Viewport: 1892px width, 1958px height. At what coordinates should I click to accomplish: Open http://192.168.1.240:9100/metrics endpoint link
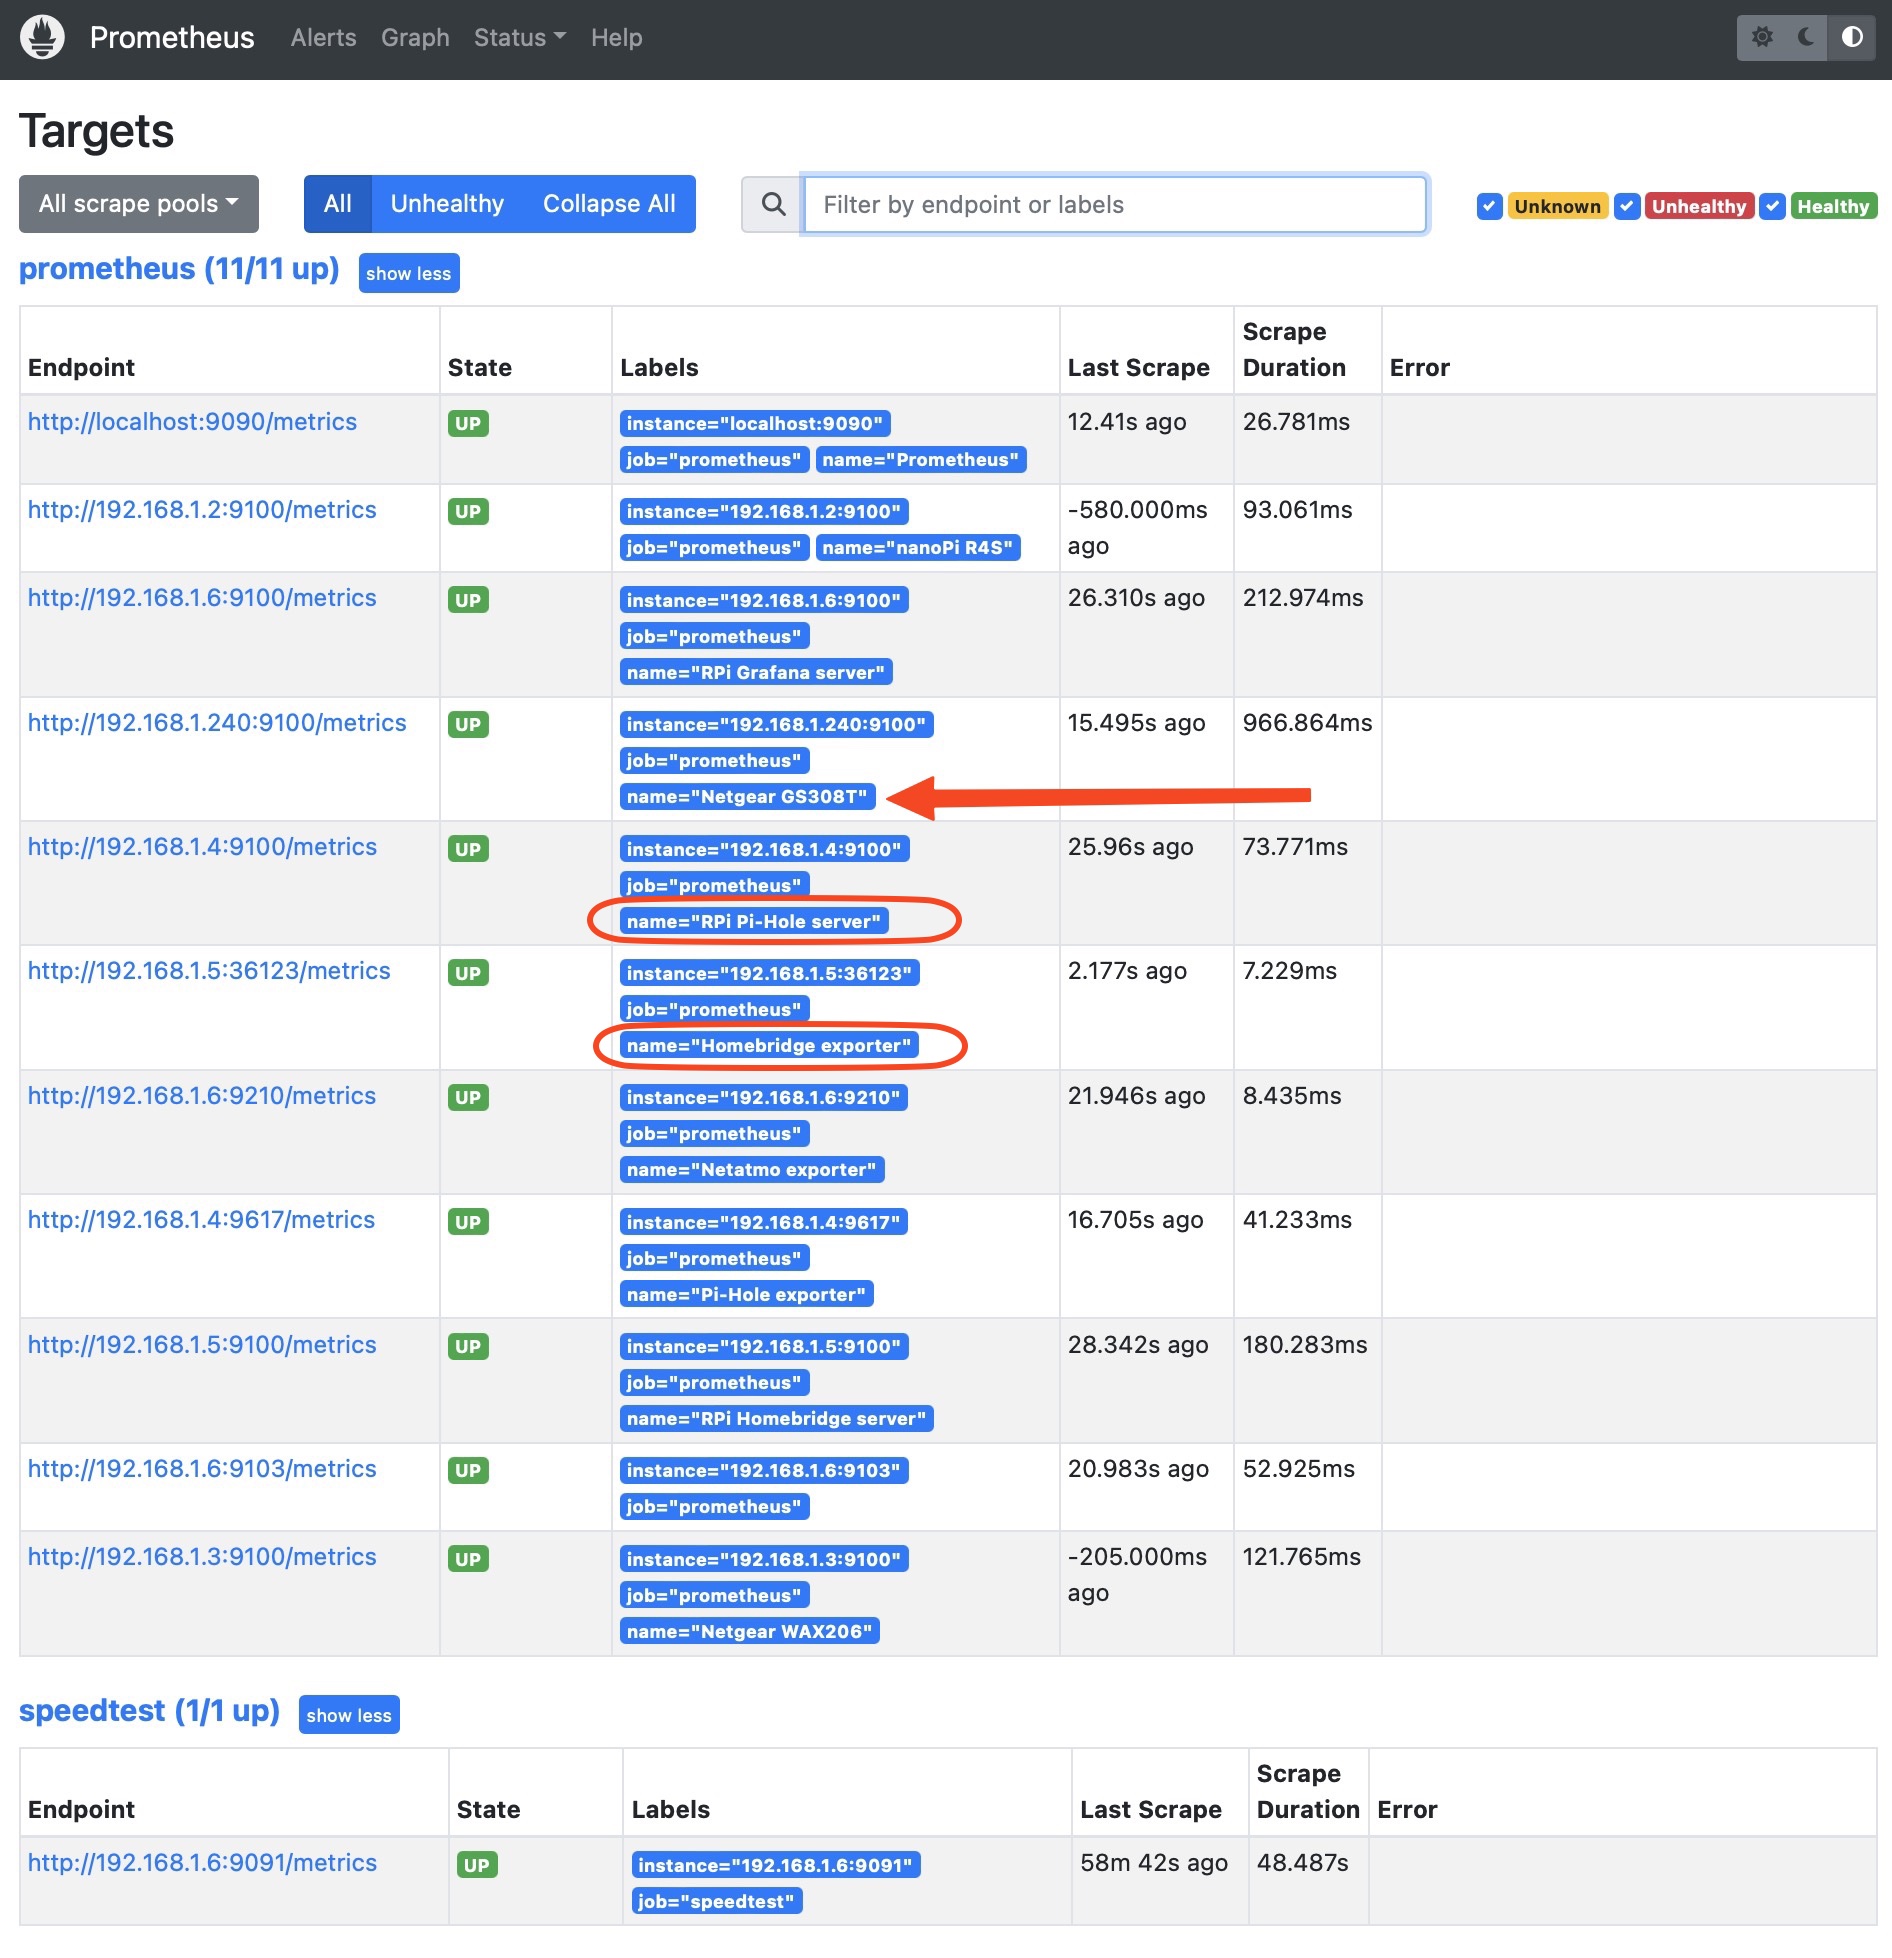[217, 723]
